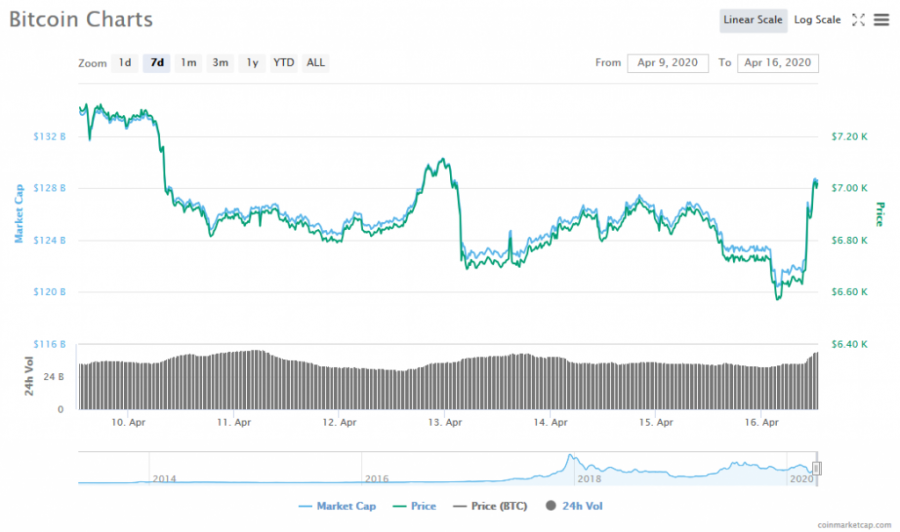The height and width of the screenshot is (532, 900).
Task: Click the 10. Apr axis label
Action: pos(128,422)
